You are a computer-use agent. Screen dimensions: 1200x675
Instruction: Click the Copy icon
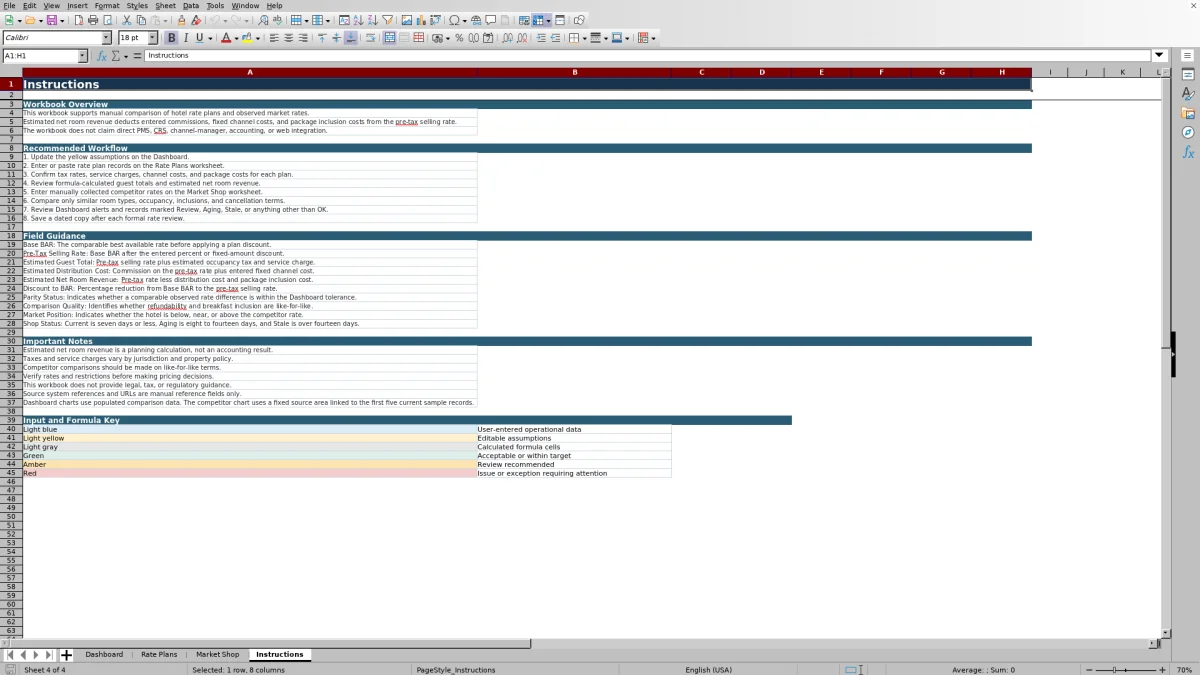pyautogui.click(x=141, y=20)
